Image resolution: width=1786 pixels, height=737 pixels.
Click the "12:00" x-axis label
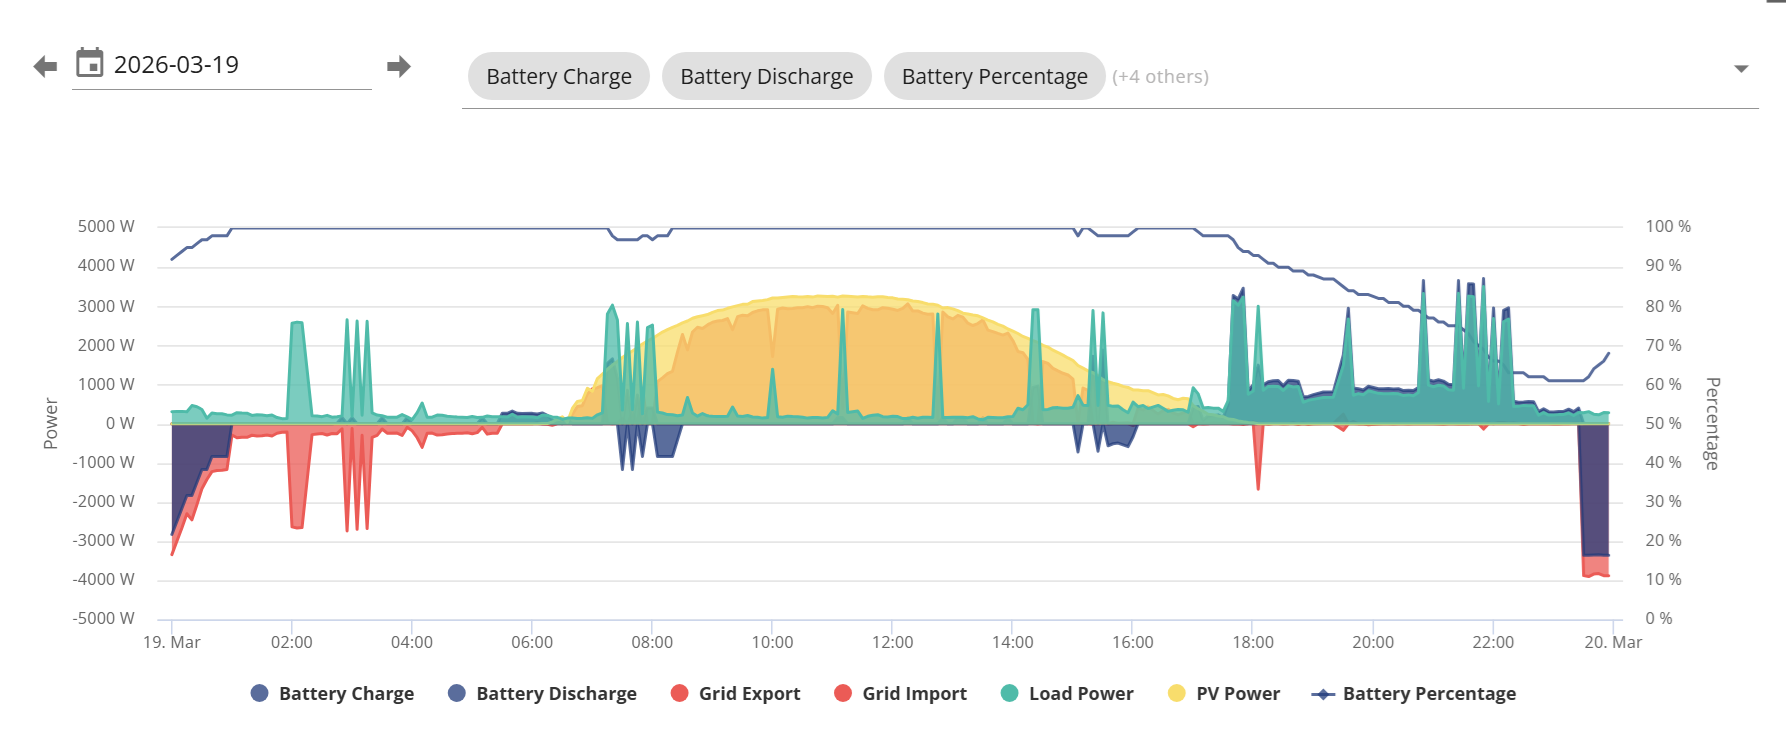pos(893,642)
